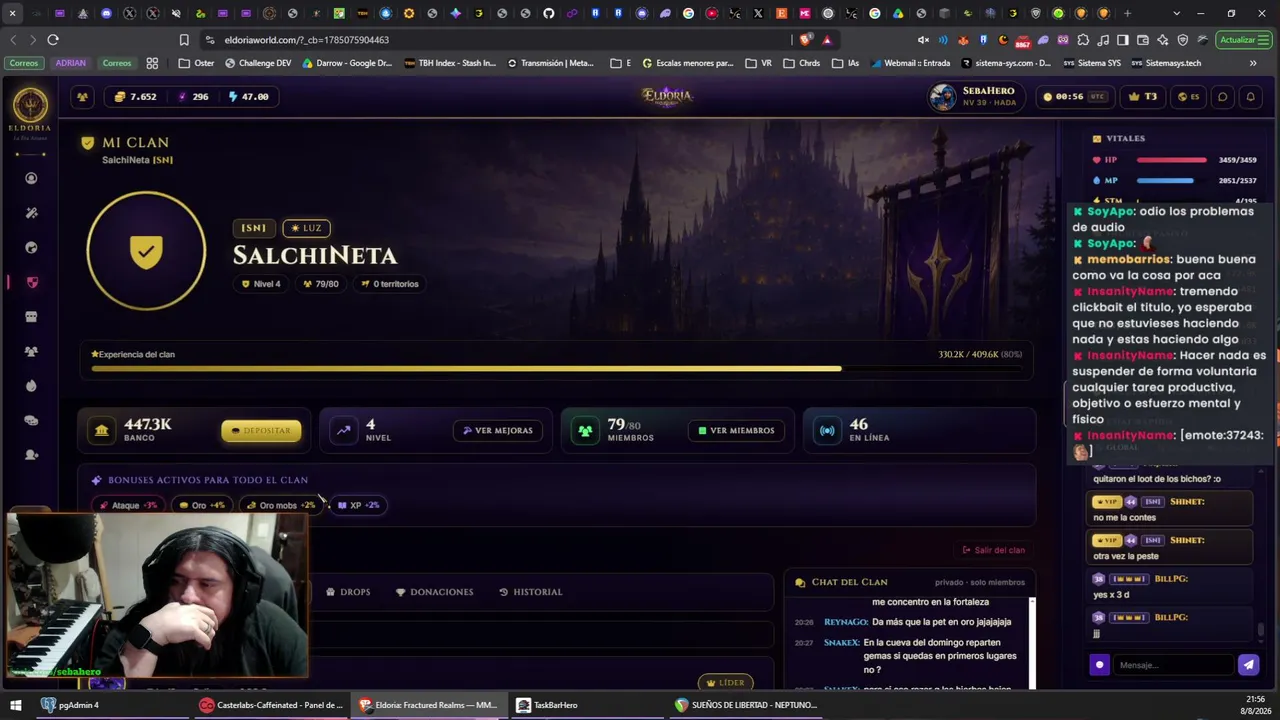
Task: Select the pink clan shield sidebar icon
Action: coord(31,282)
